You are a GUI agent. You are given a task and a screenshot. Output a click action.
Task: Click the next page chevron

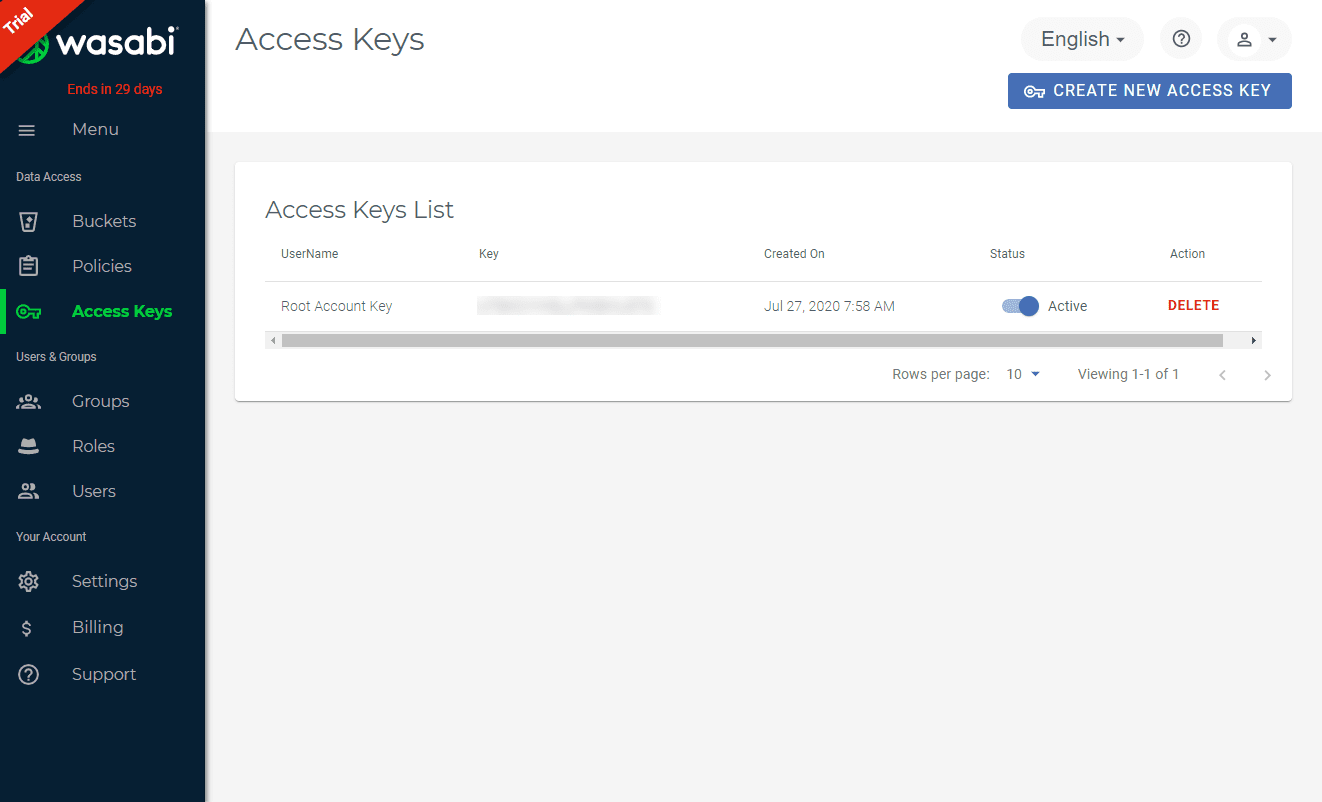1267,375
